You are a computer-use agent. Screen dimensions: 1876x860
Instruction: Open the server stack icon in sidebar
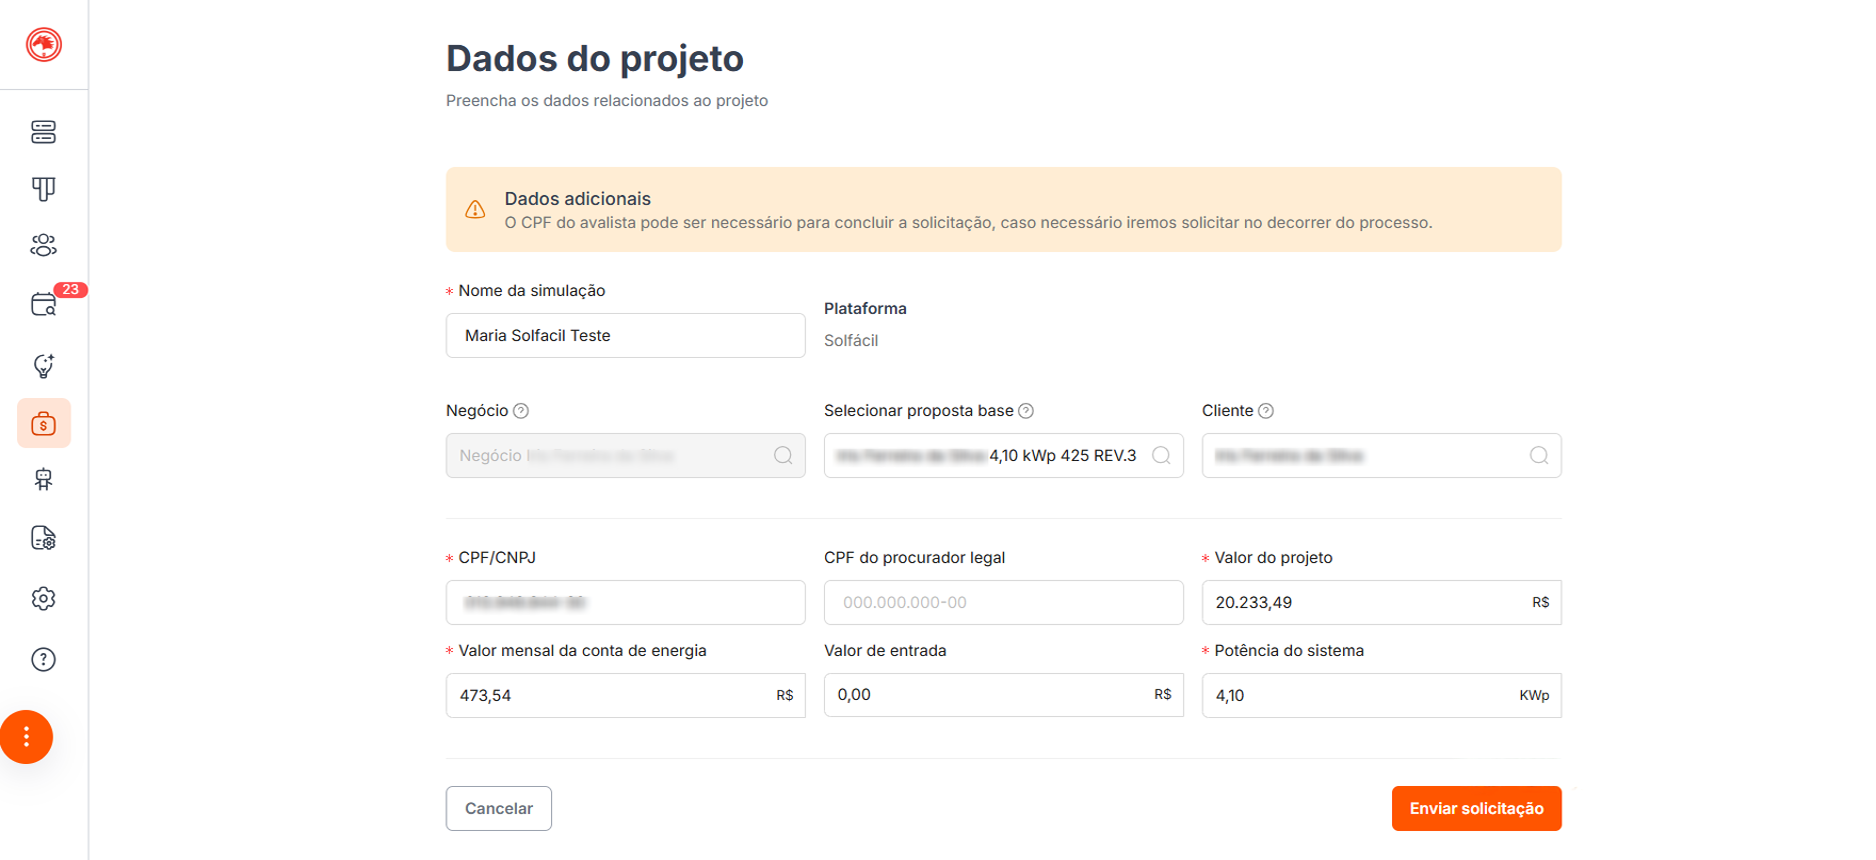coord(44,132)
